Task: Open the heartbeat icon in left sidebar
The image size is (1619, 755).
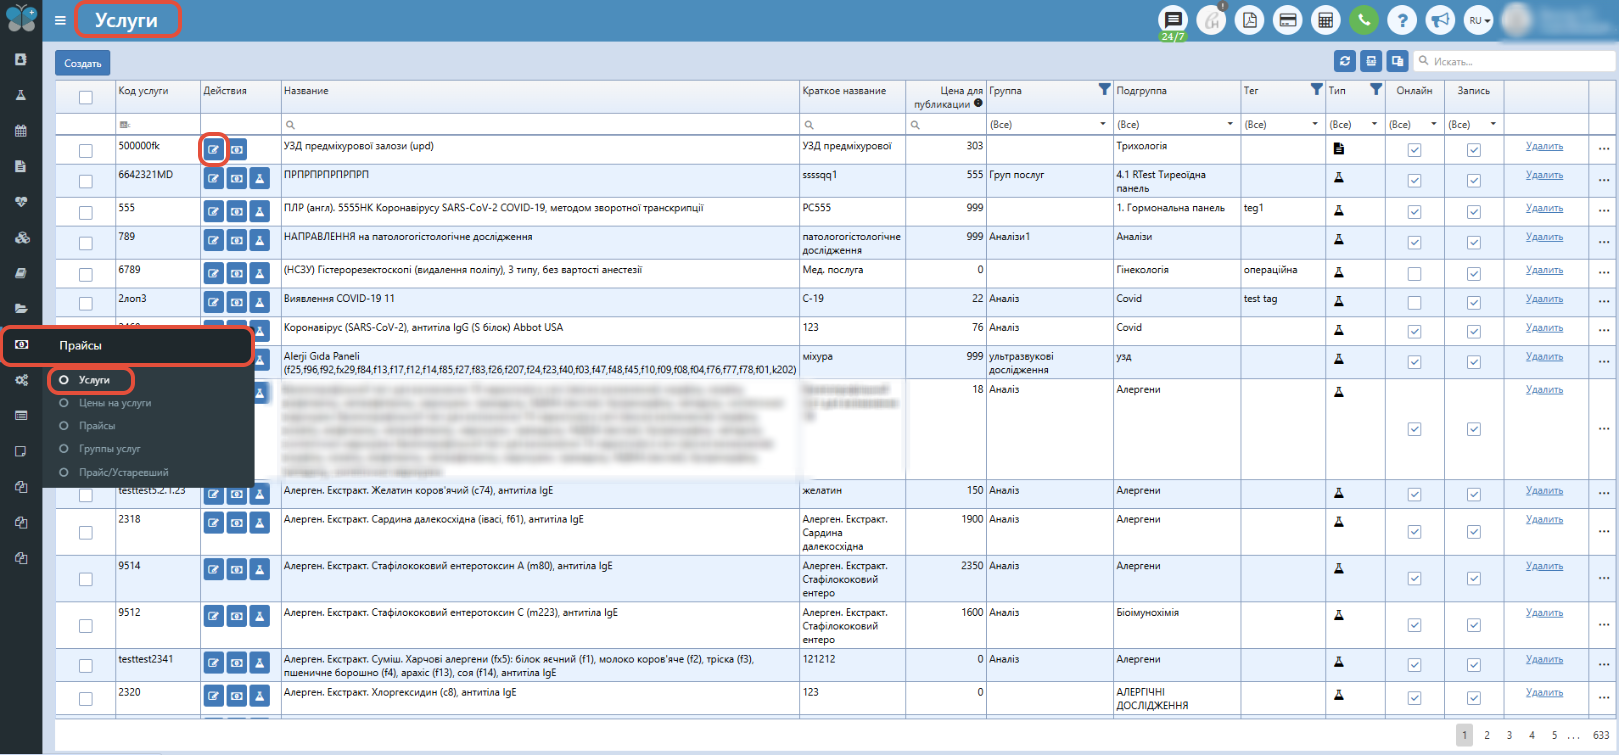Action: coord(21,202)
